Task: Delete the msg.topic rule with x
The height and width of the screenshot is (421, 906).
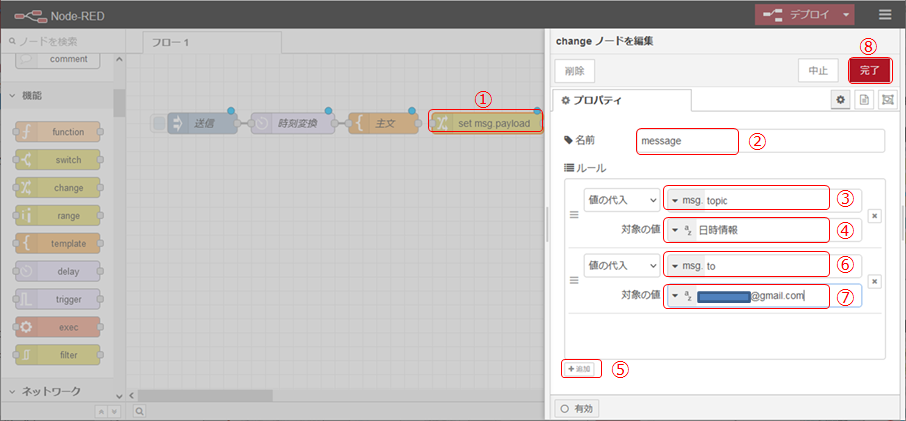Action: tap(873, 214)
